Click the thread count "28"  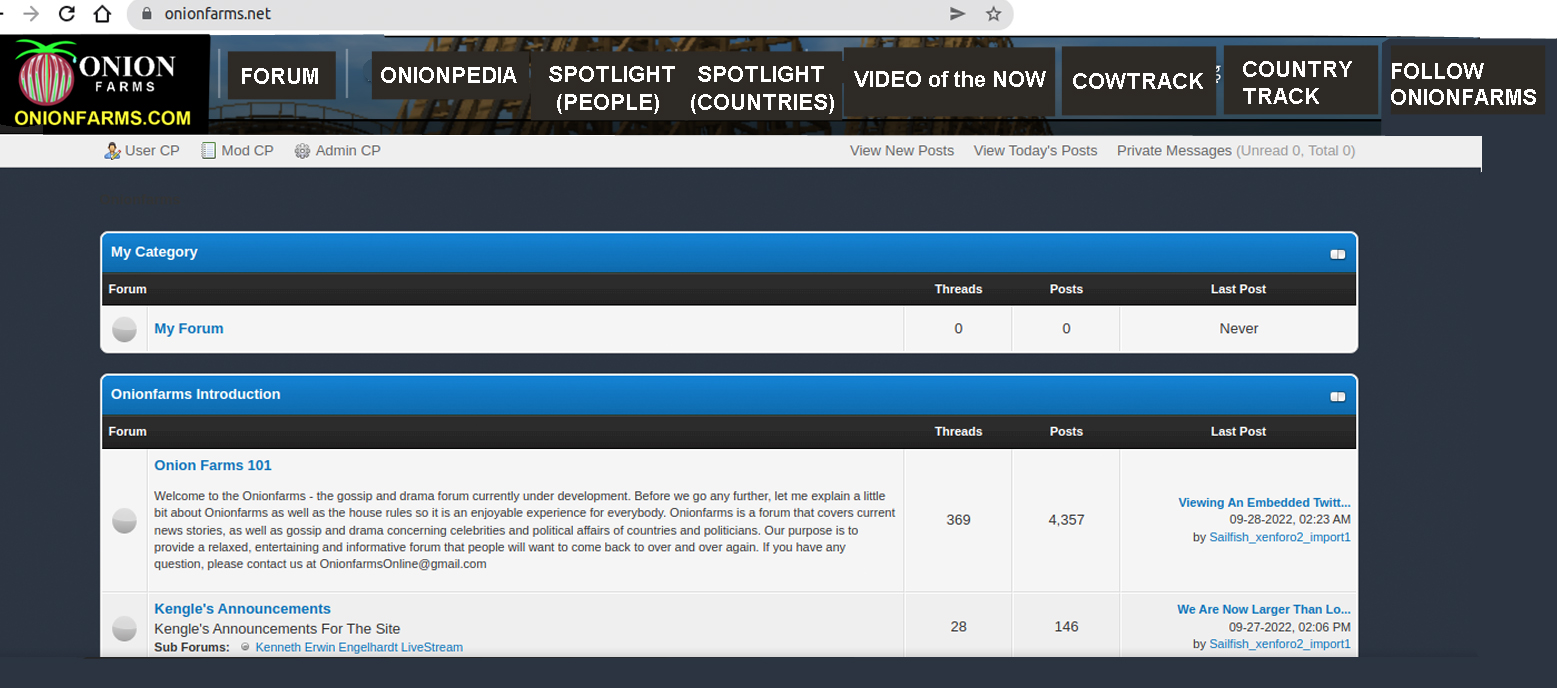click(958, 627)
